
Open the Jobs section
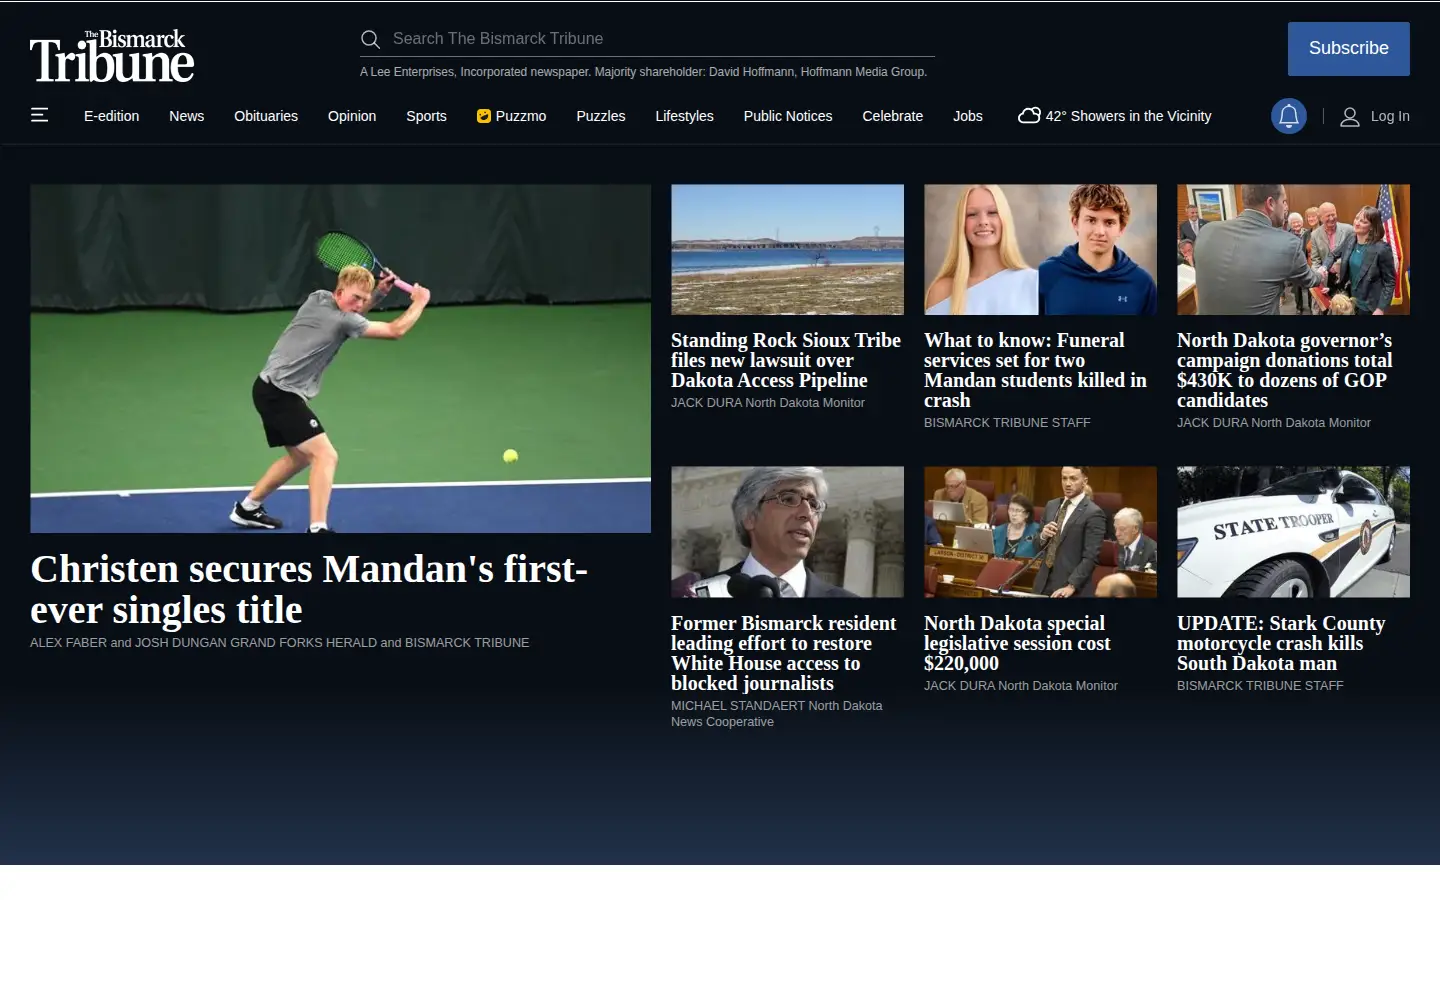968,116
